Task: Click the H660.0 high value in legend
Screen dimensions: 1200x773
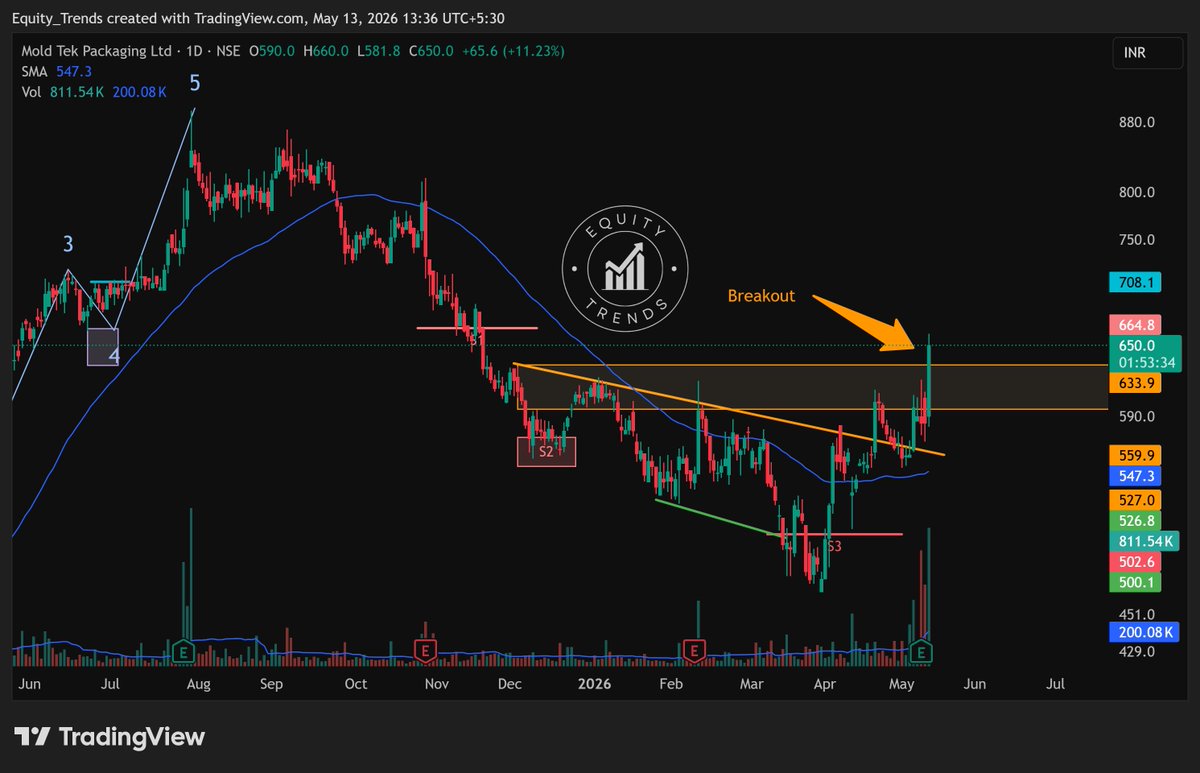Action: pyautogui.click(x=326, y=51)
